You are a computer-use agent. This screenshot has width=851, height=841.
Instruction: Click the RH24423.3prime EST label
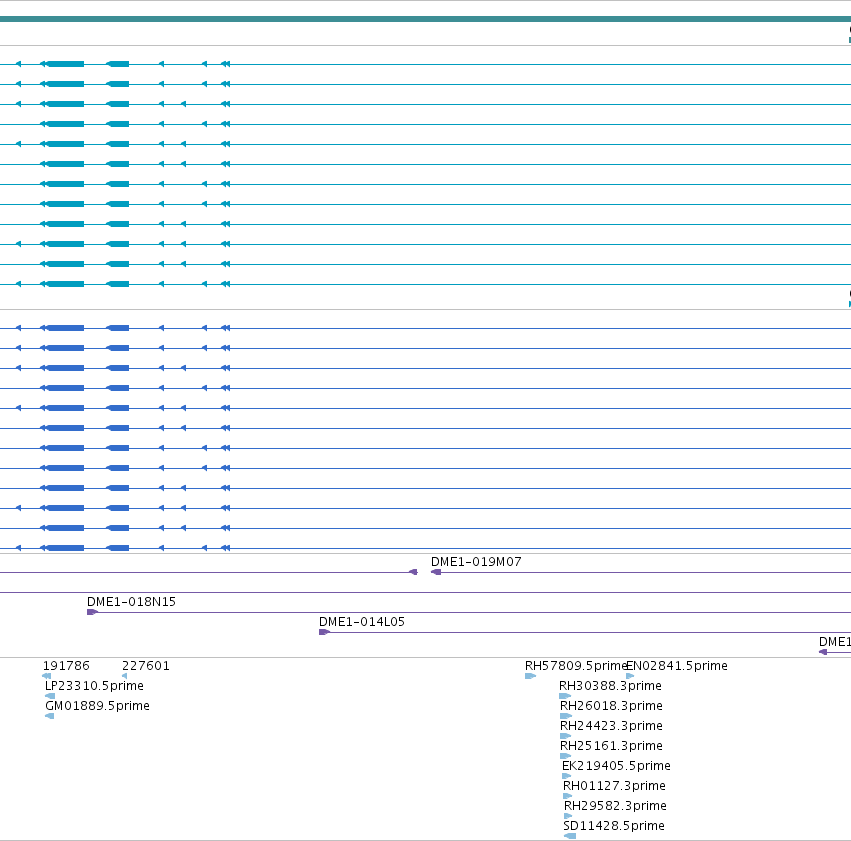coord(611,726)
